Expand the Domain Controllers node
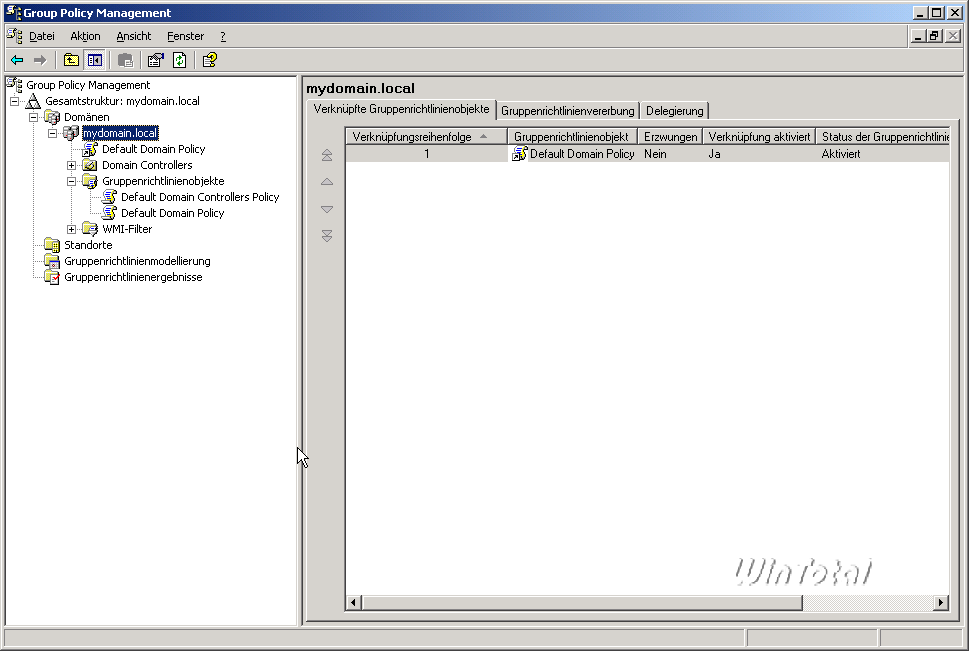The image size is (969, 651). [x=72, y=165]
